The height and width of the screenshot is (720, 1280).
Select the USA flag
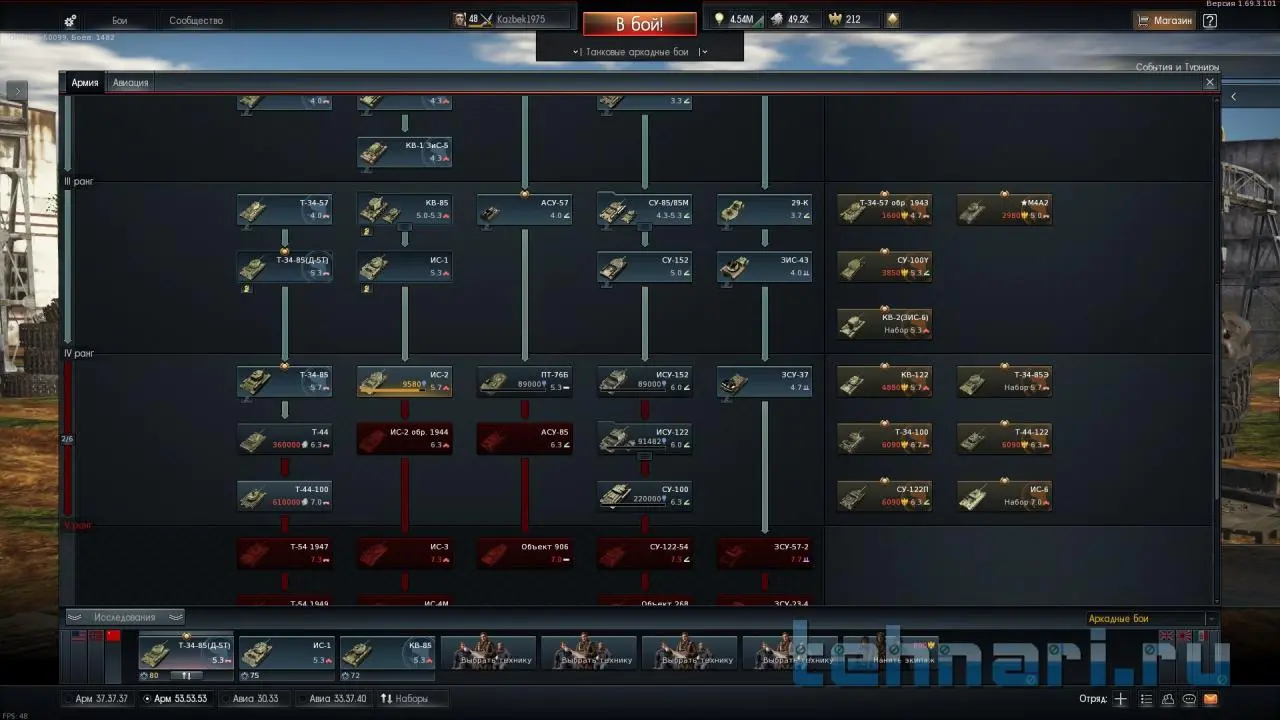[79, 636]
